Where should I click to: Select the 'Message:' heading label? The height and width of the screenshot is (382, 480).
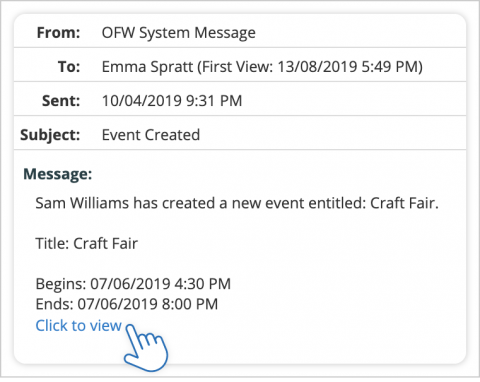pyautogui.click(x=58, y=174)
